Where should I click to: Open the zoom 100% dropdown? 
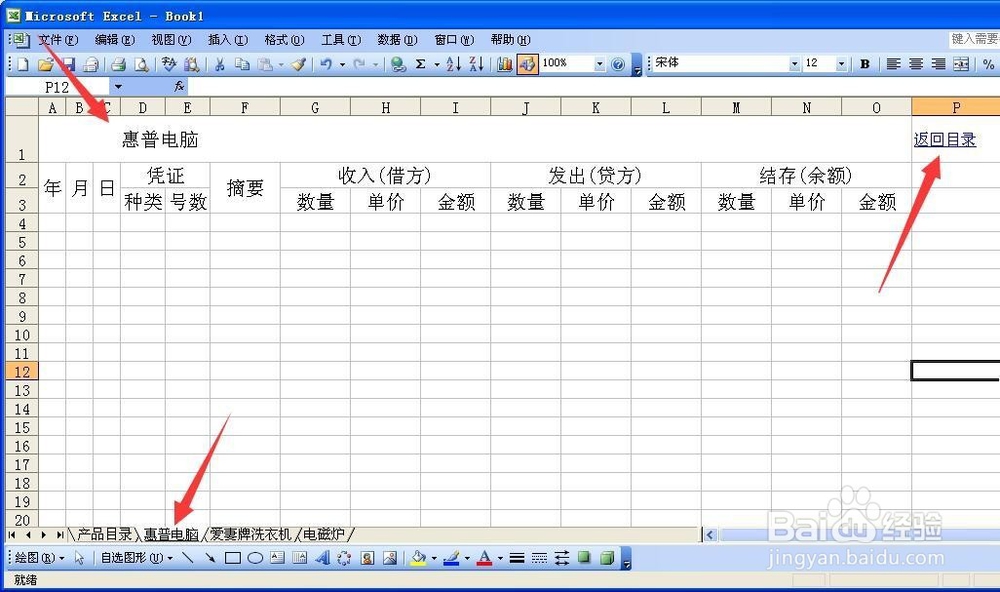click(x=599, y=64)
